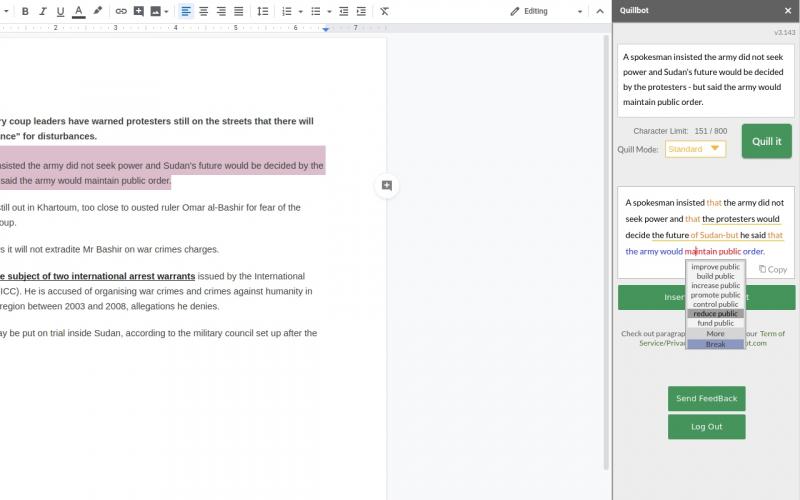Viewport: 800px width, 500px height.
Task: Open line spacing options
Action: (x=262, y=11)
